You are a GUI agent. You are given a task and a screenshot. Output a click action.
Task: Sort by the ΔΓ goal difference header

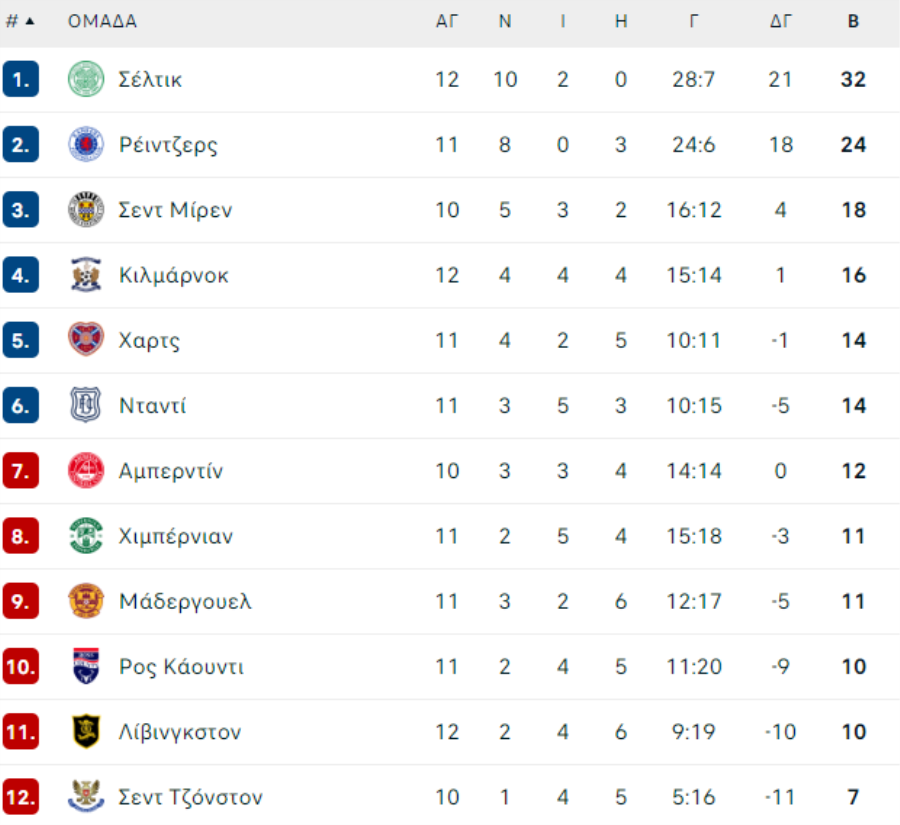[x=781, y=21]
